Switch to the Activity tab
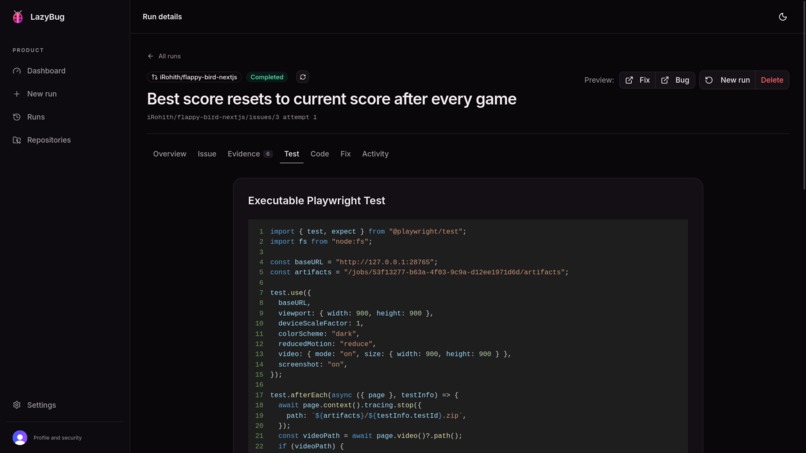 pyautogui.click(x=375, y=154)
